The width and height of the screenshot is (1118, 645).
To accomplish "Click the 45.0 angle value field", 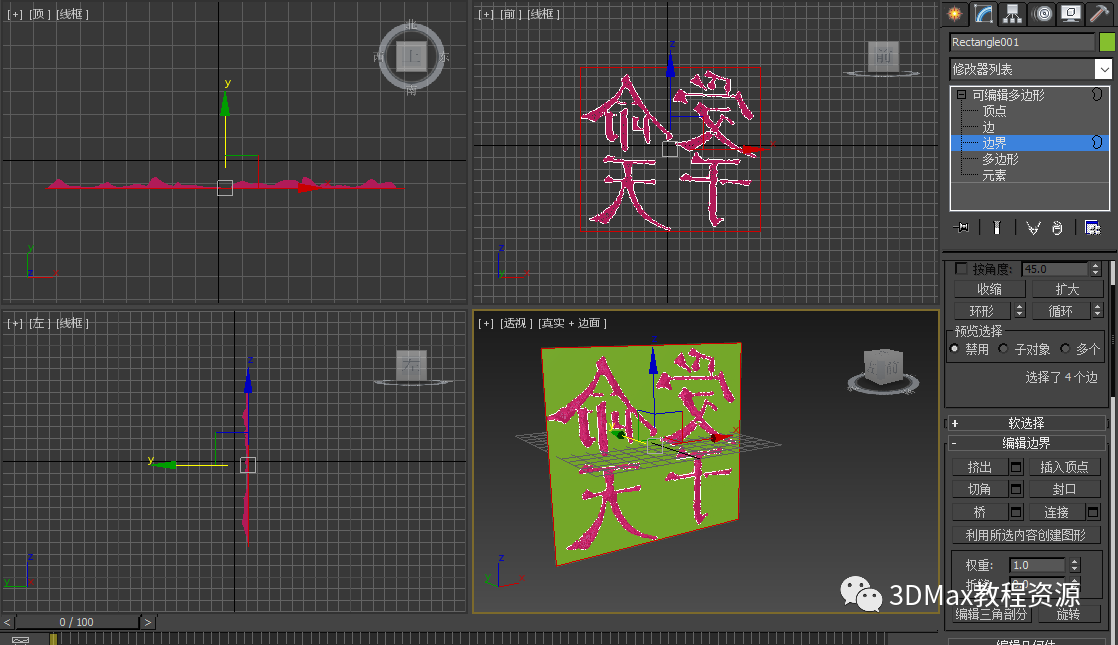I will pos(1055,269).
